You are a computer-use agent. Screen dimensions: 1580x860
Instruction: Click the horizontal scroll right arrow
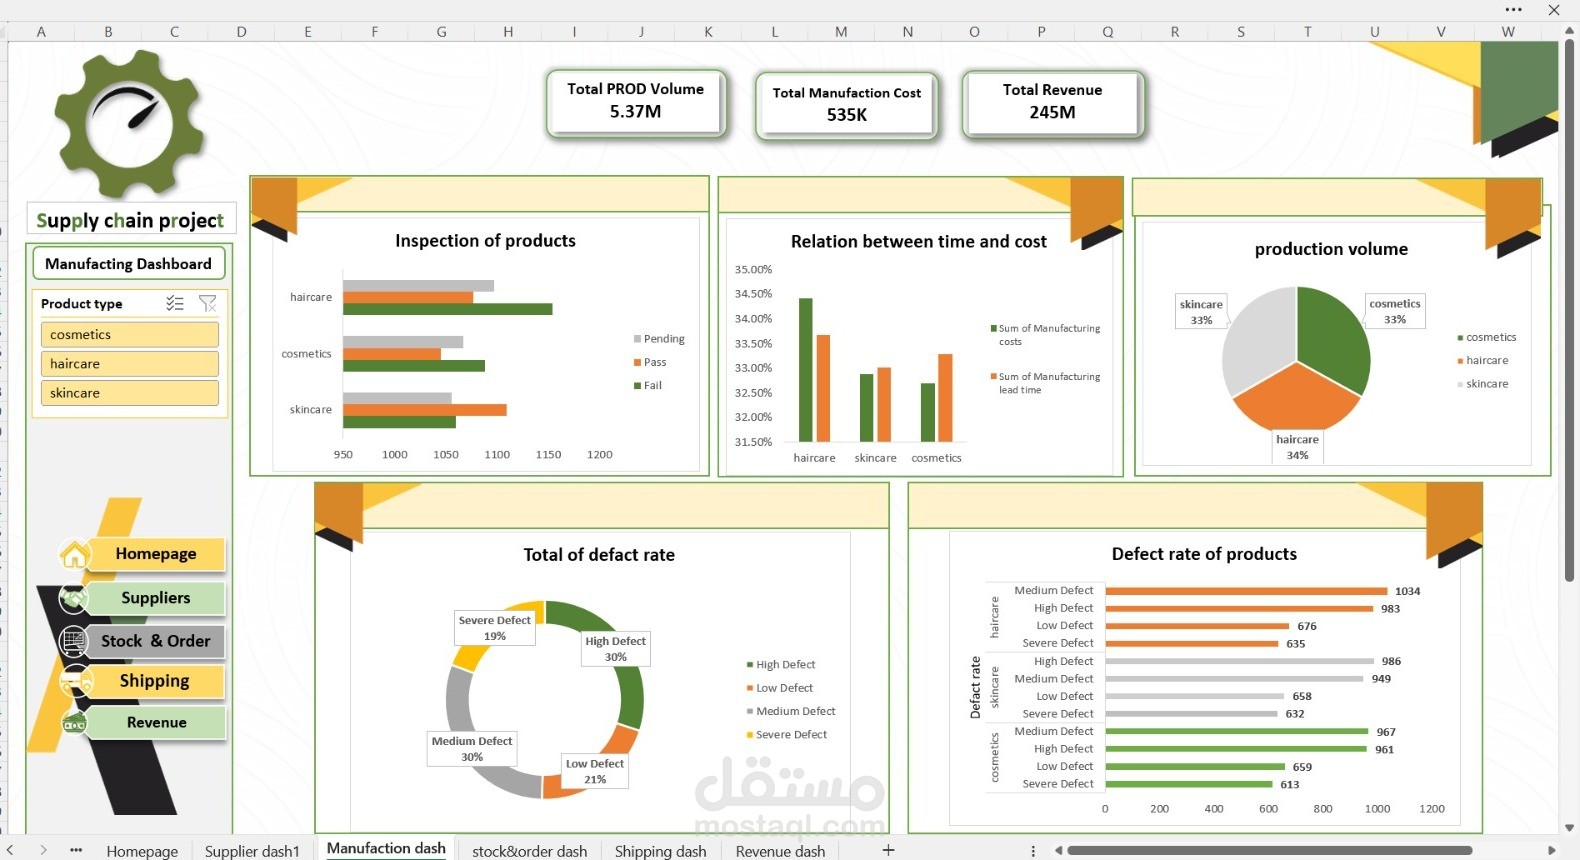(x=1552, y=850)
